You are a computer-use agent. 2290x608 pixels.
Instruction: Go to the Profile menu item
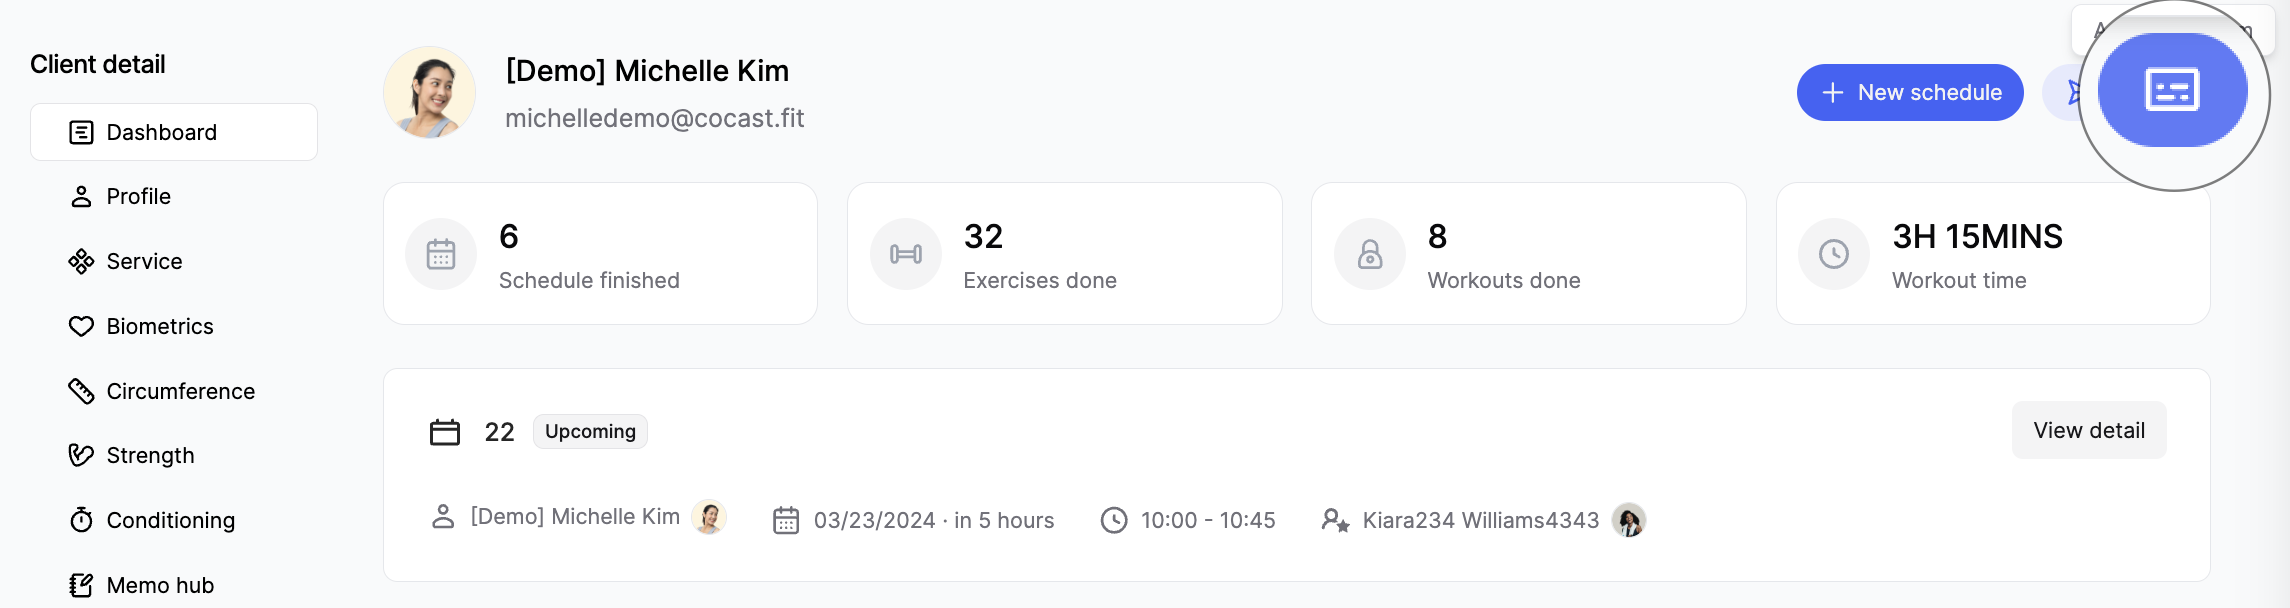[138, 196]
